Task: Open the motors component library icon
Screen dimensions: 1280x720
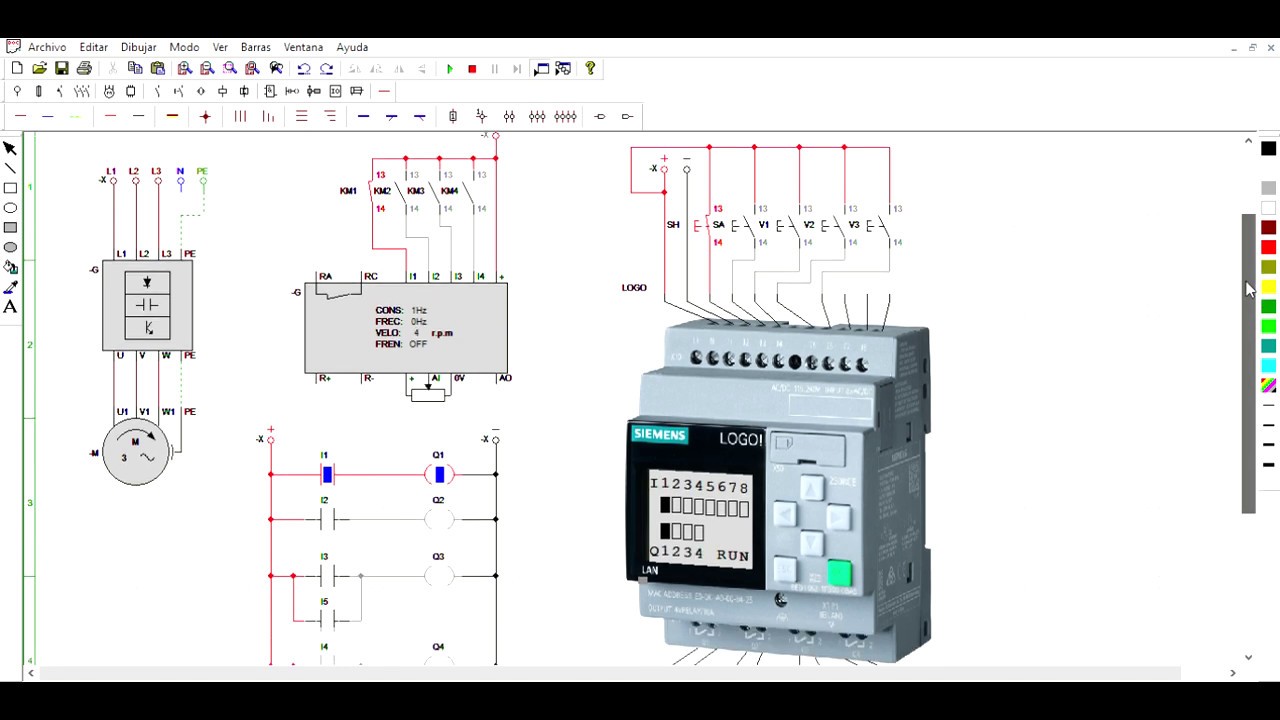Action: [109, 91]
